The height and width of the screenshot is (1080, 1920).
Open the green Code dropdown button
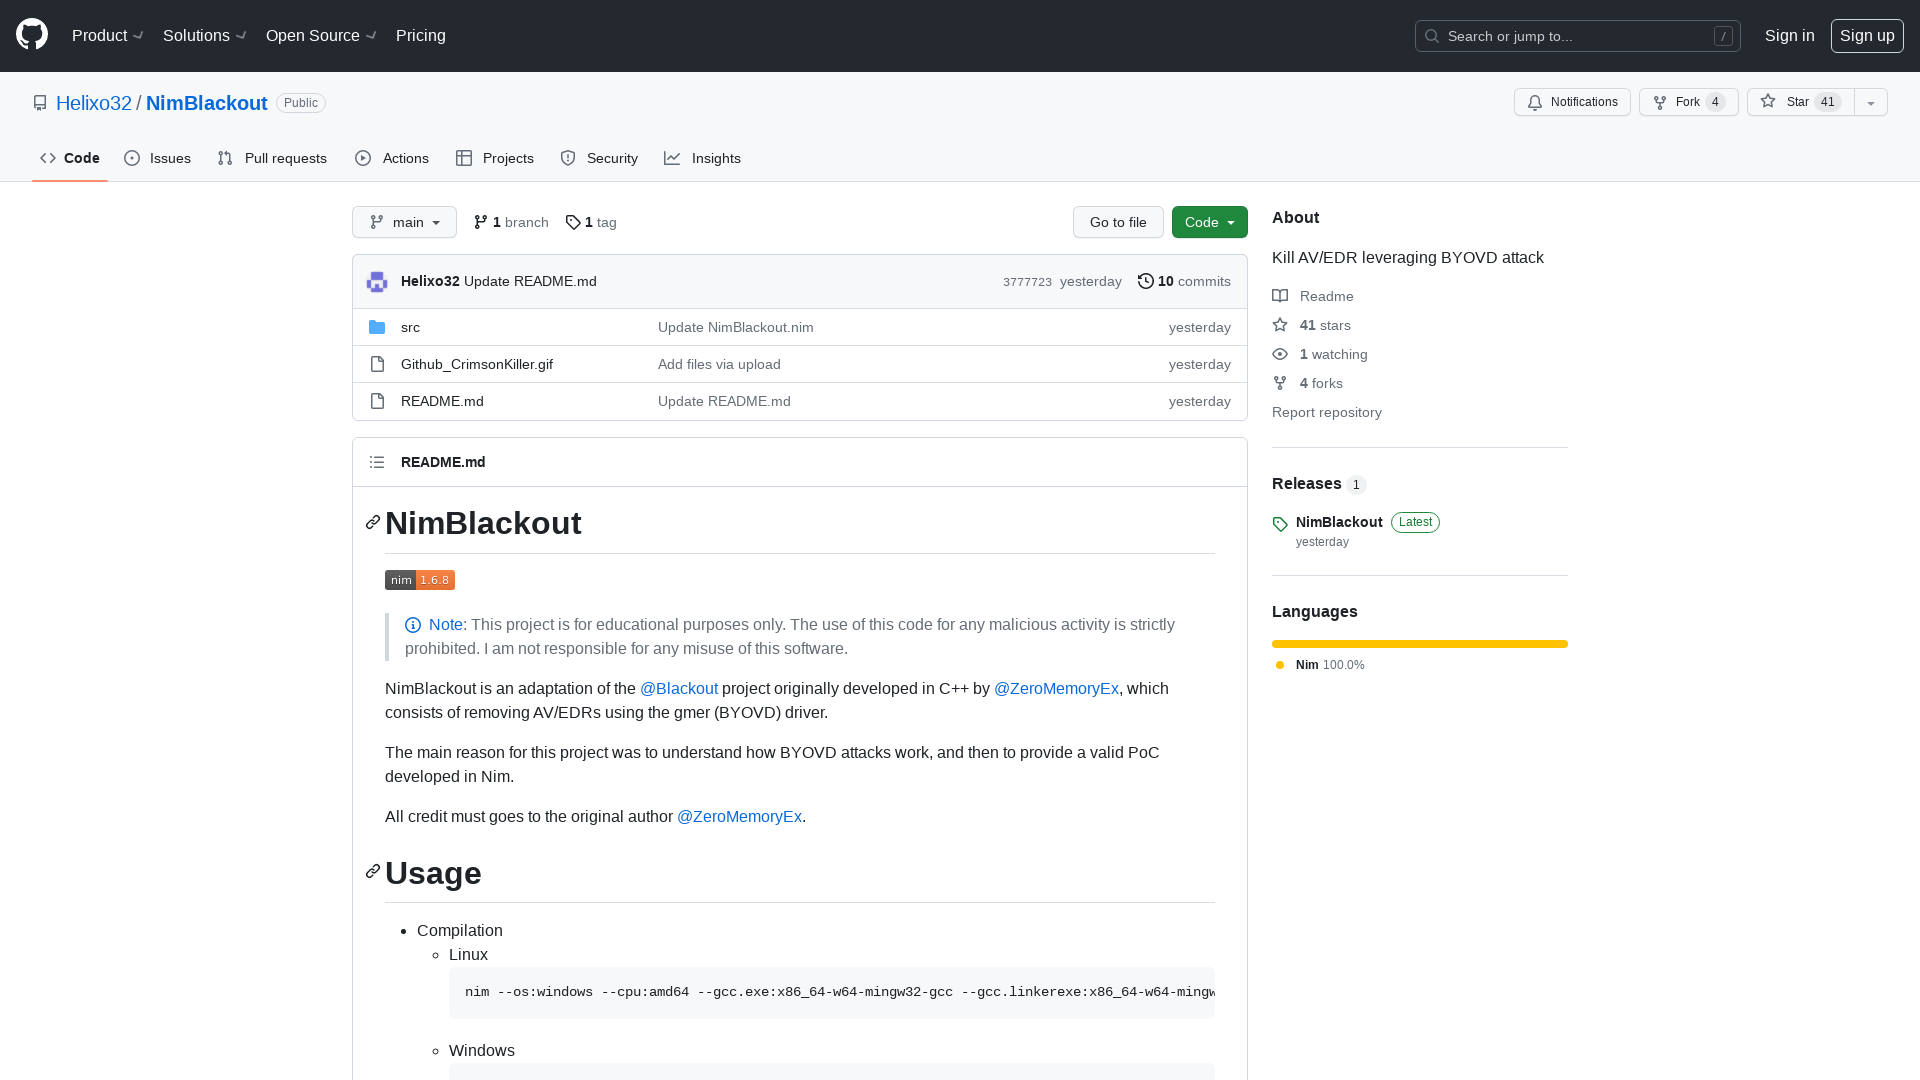tap(1210, 222)
